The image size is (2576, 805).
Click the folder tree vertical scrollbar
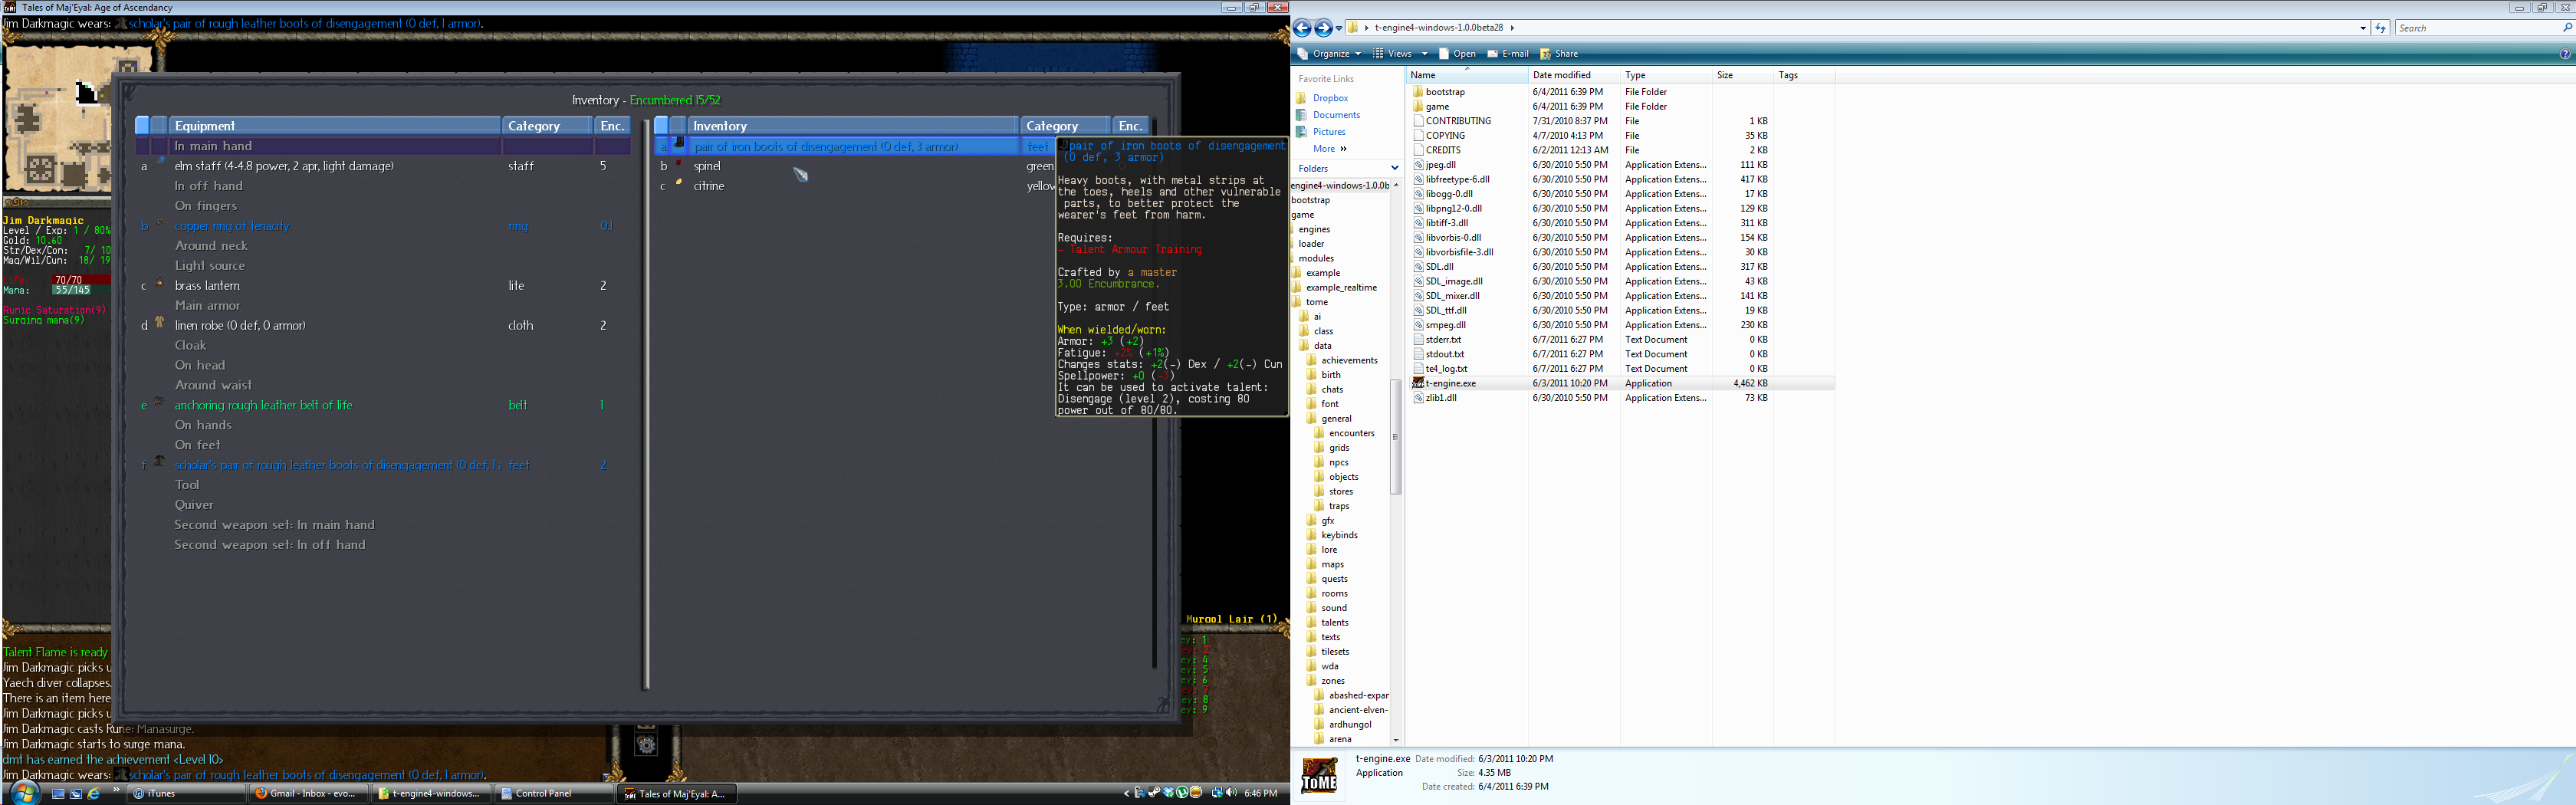pyautogui.click(x=1395, y=437)
